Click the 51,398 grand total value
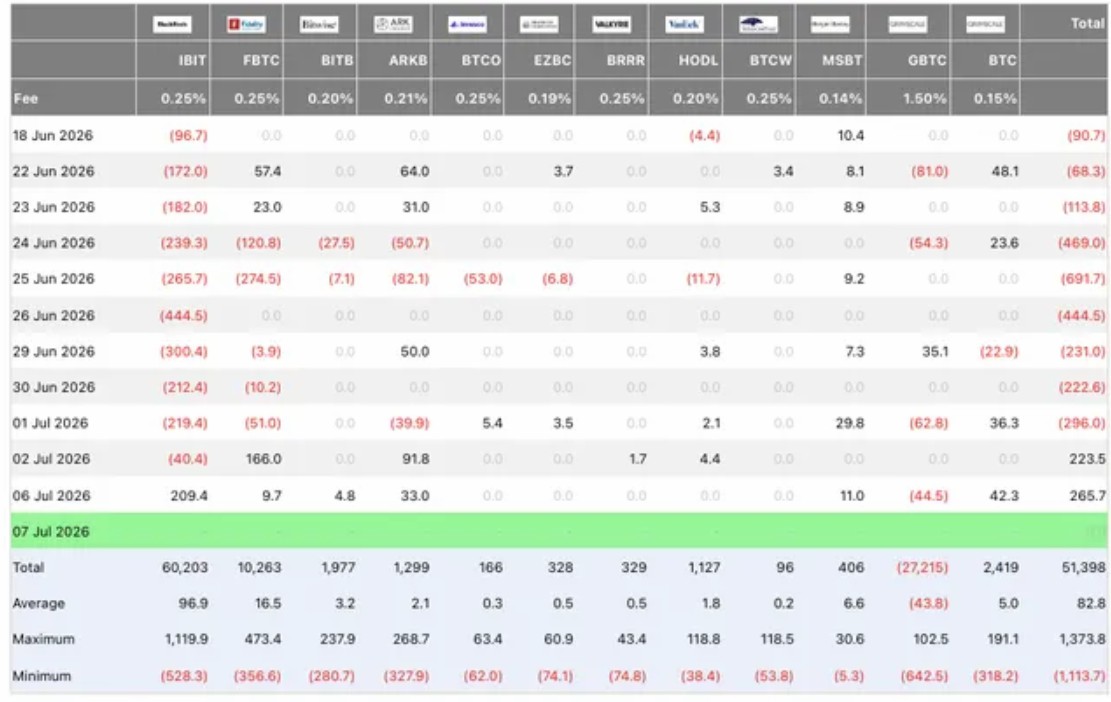 click(x=1083, y=567)
